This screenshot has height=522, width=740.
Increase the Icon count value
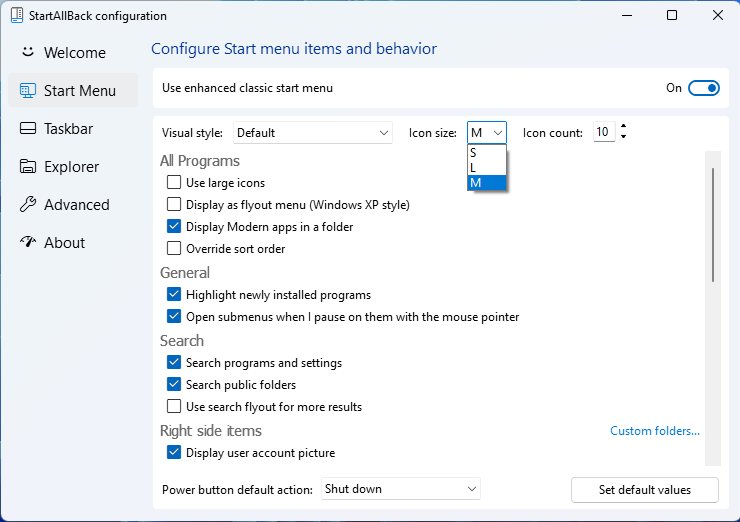pyautogui.click(x=623, y=126)
